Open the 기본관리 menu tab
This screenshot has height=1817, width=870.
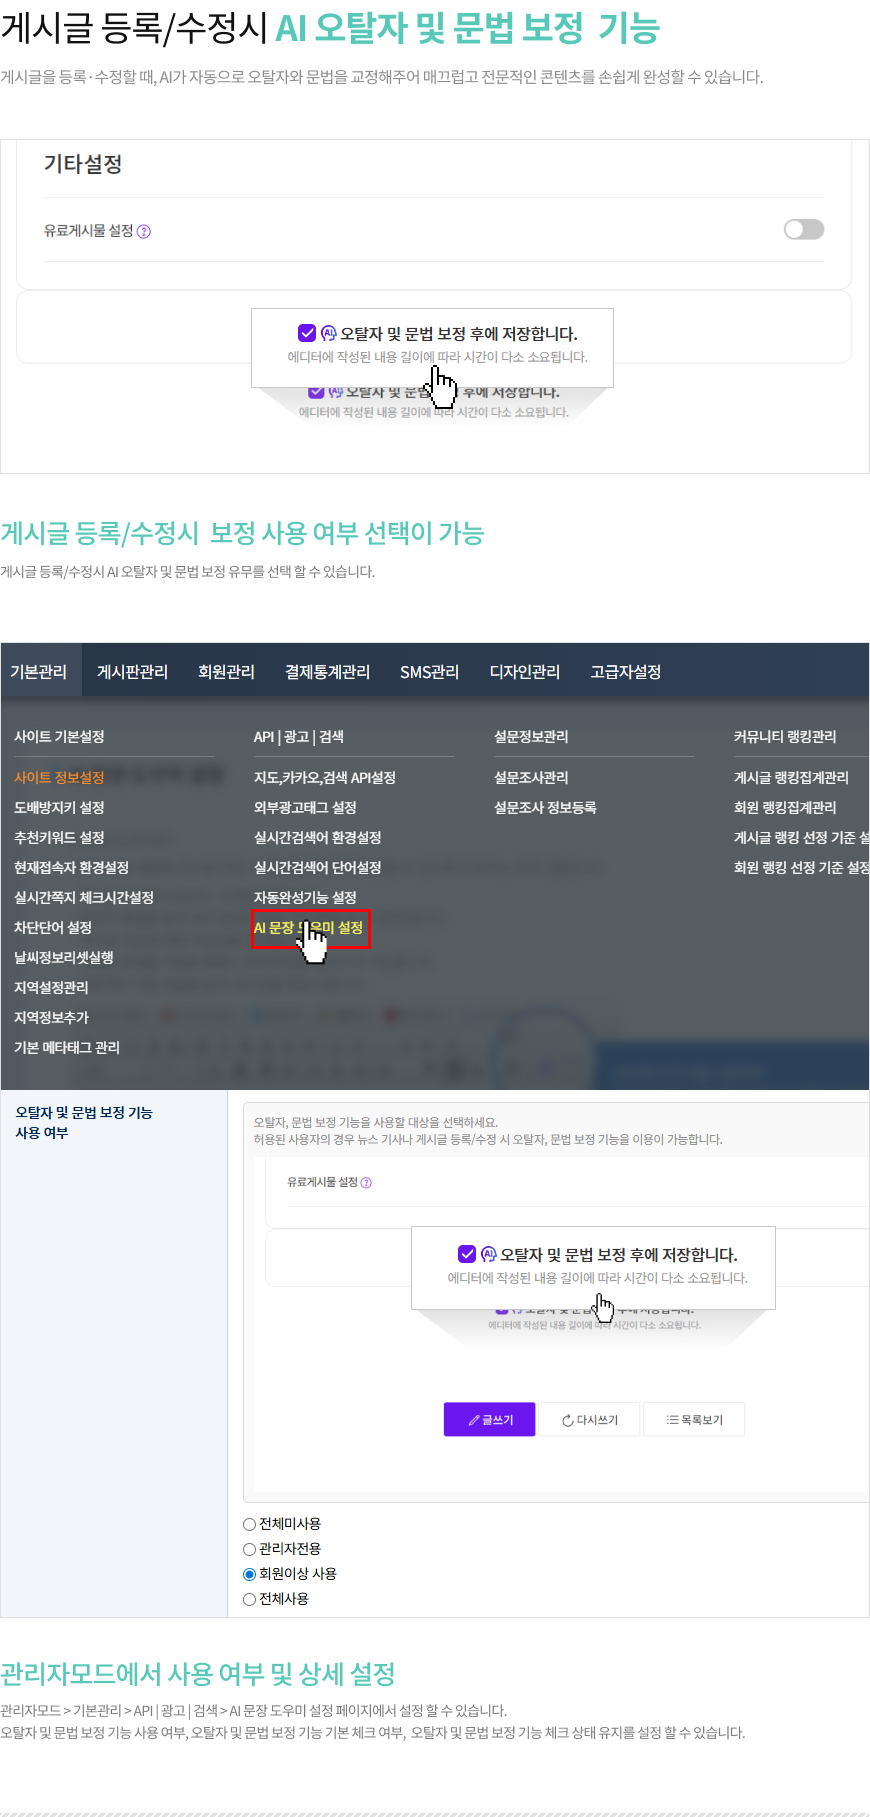39,672
